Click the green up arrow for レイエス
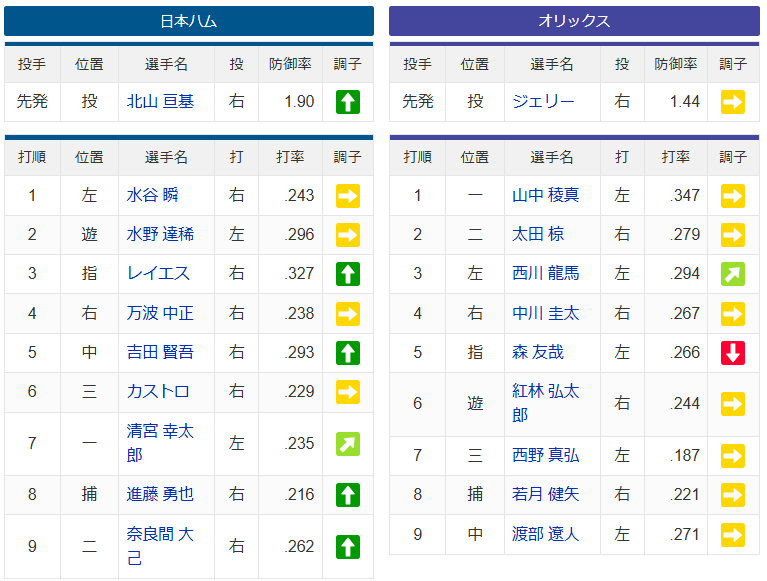This screenshot has width=767, height=581. (348, 274)
